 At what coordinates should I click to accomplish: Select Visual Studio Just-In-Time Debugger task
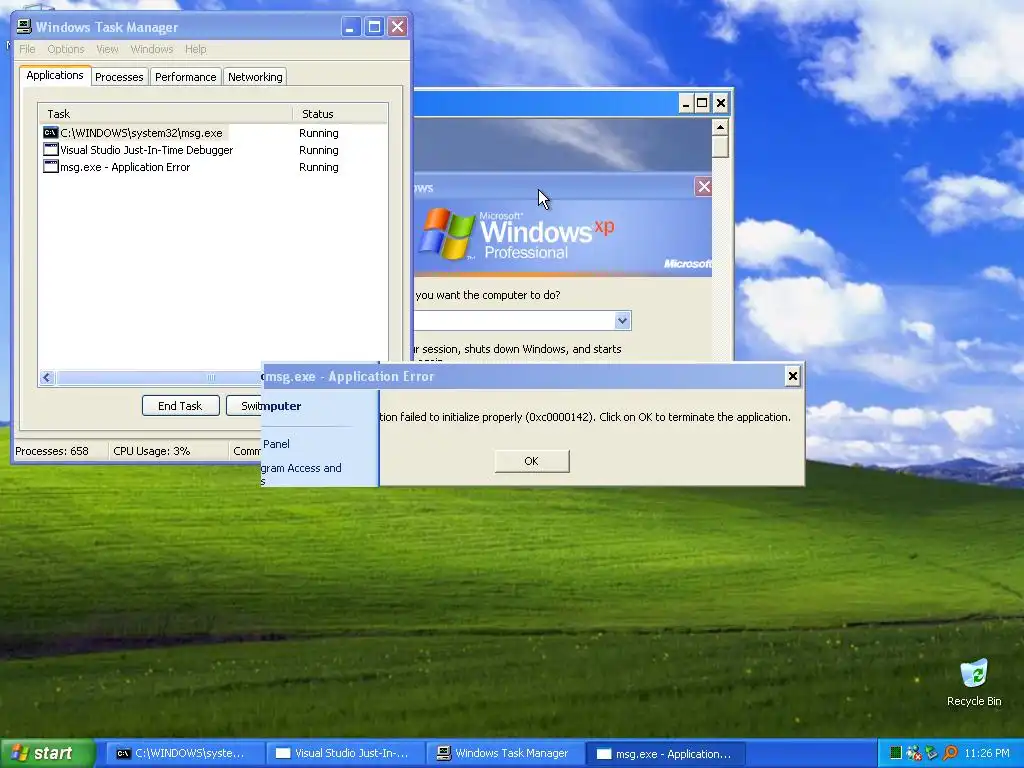[x=213, y=150]
